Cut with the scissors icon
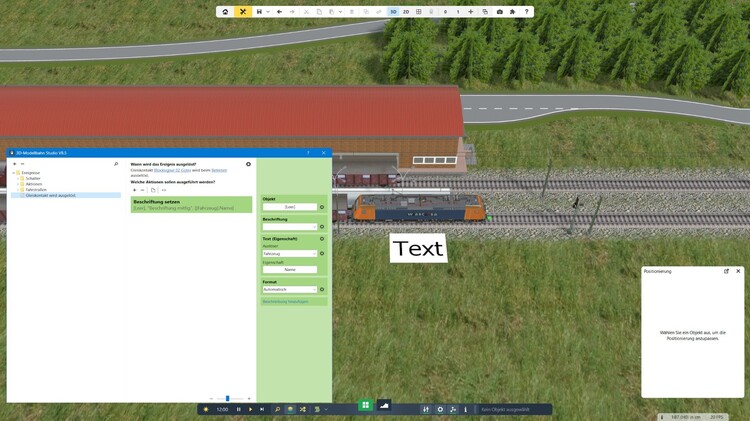750x421 pixels. click(x=306, y=11)
